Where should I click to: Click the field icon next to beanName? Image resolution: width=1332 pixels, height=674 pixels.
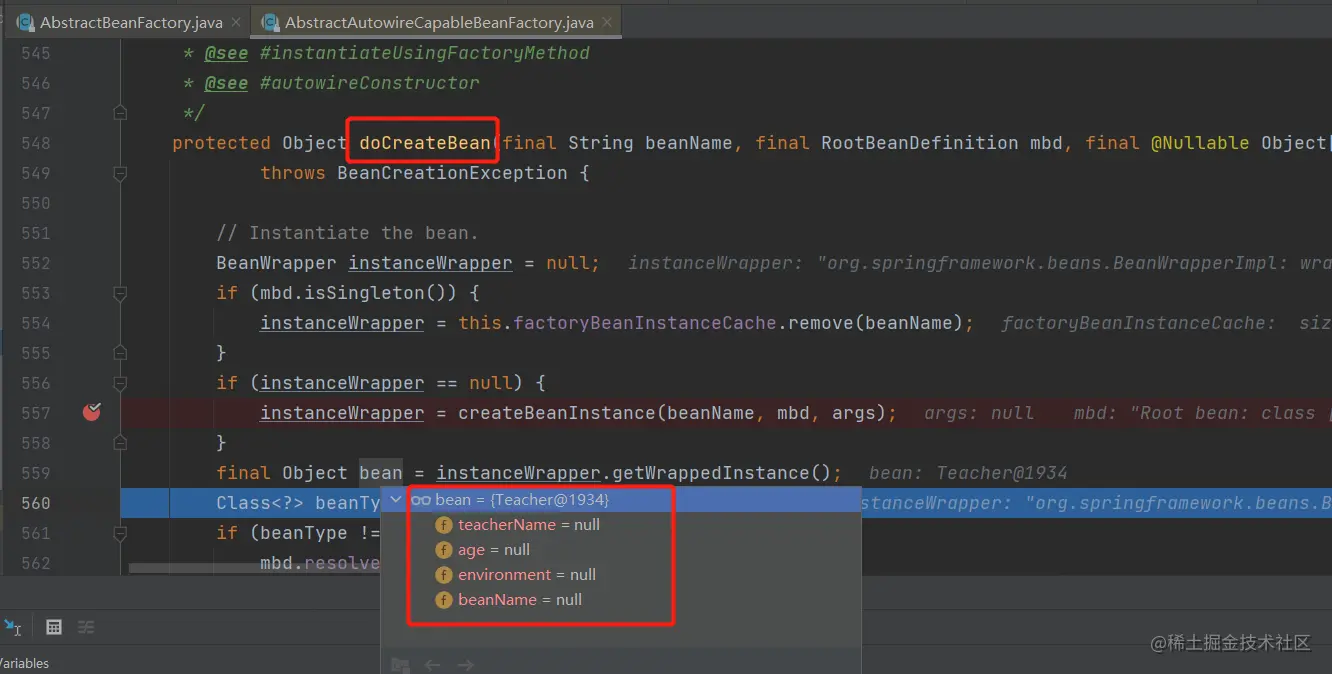(x=444, y=600)
